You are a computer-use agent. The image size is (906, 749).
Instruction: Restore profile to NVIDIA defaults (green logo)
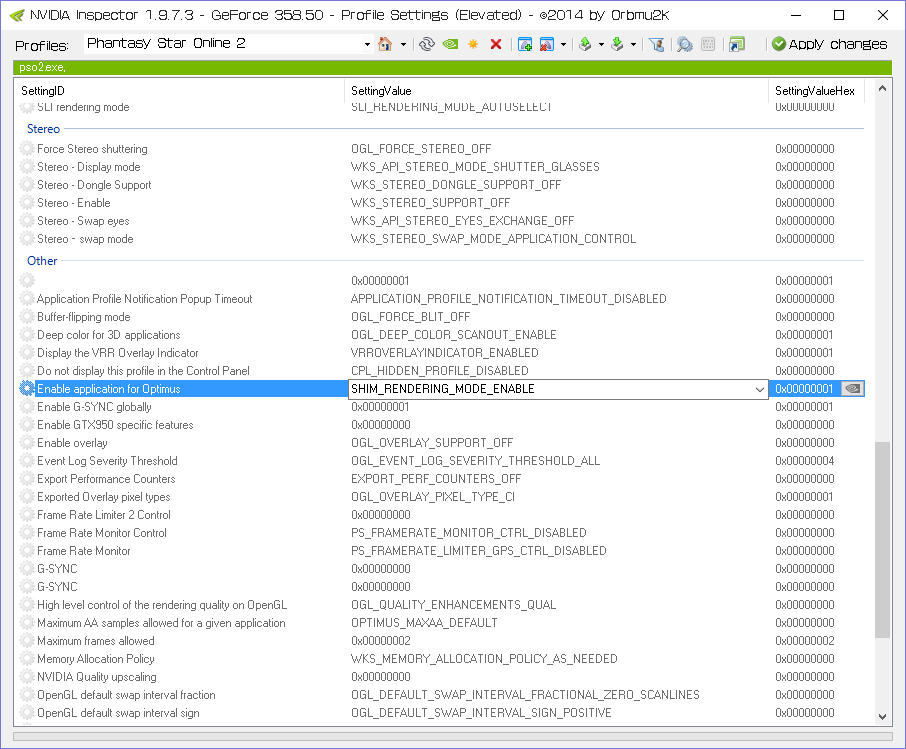(450, 44)
